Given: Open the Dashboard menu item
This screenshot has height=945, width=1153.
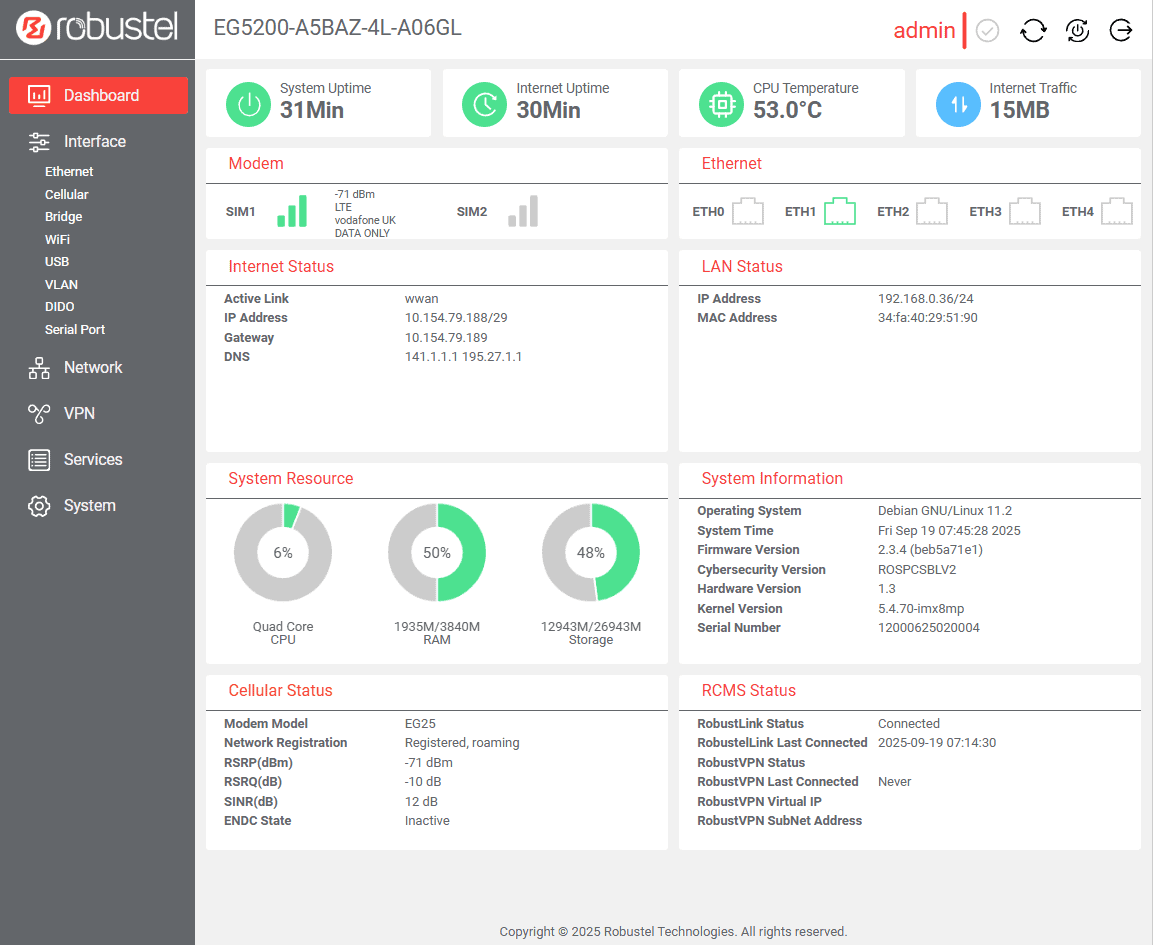Looking at the screenshot, I should [99, 96].
